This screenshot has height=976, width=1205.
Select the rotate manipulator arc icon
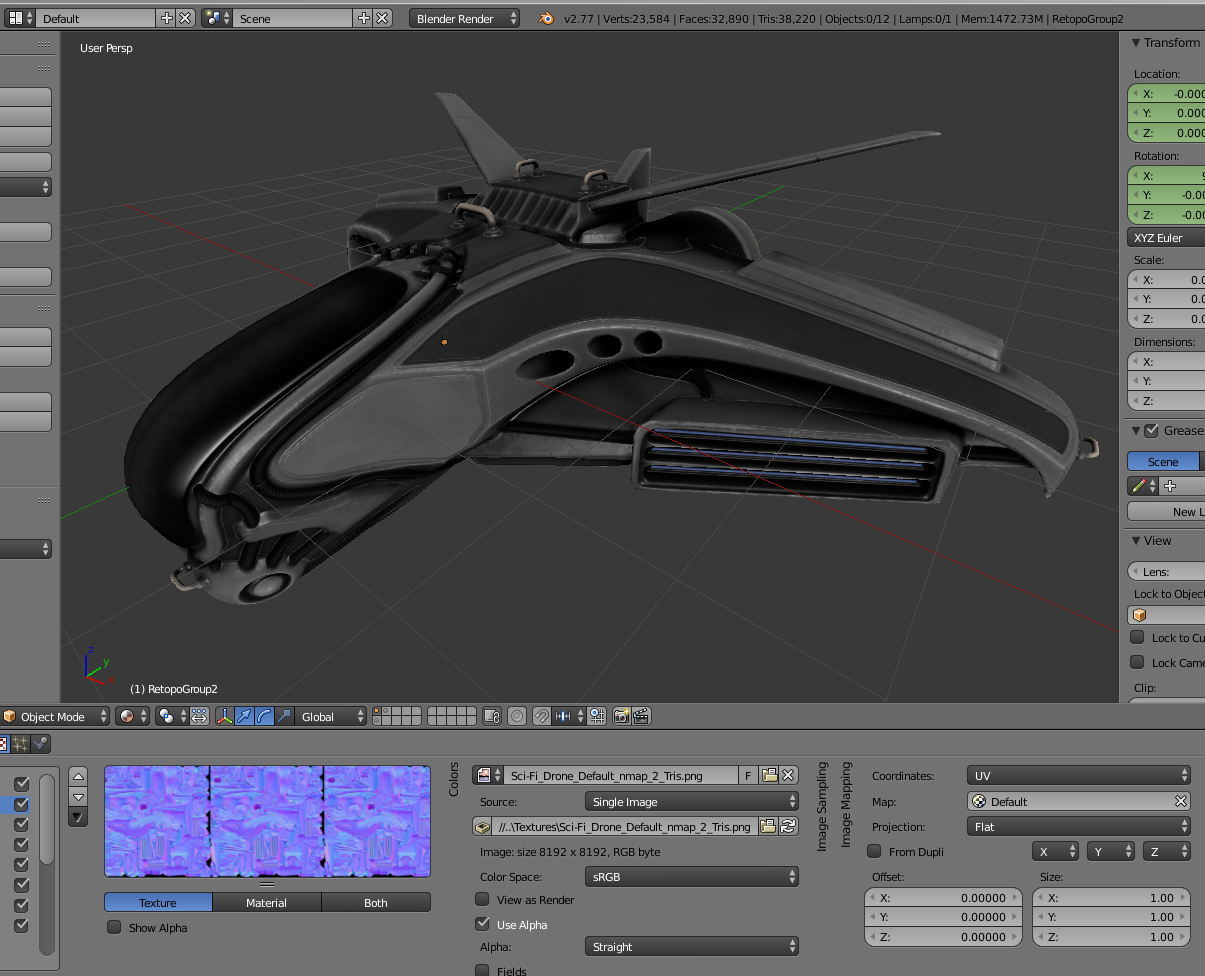265,716
